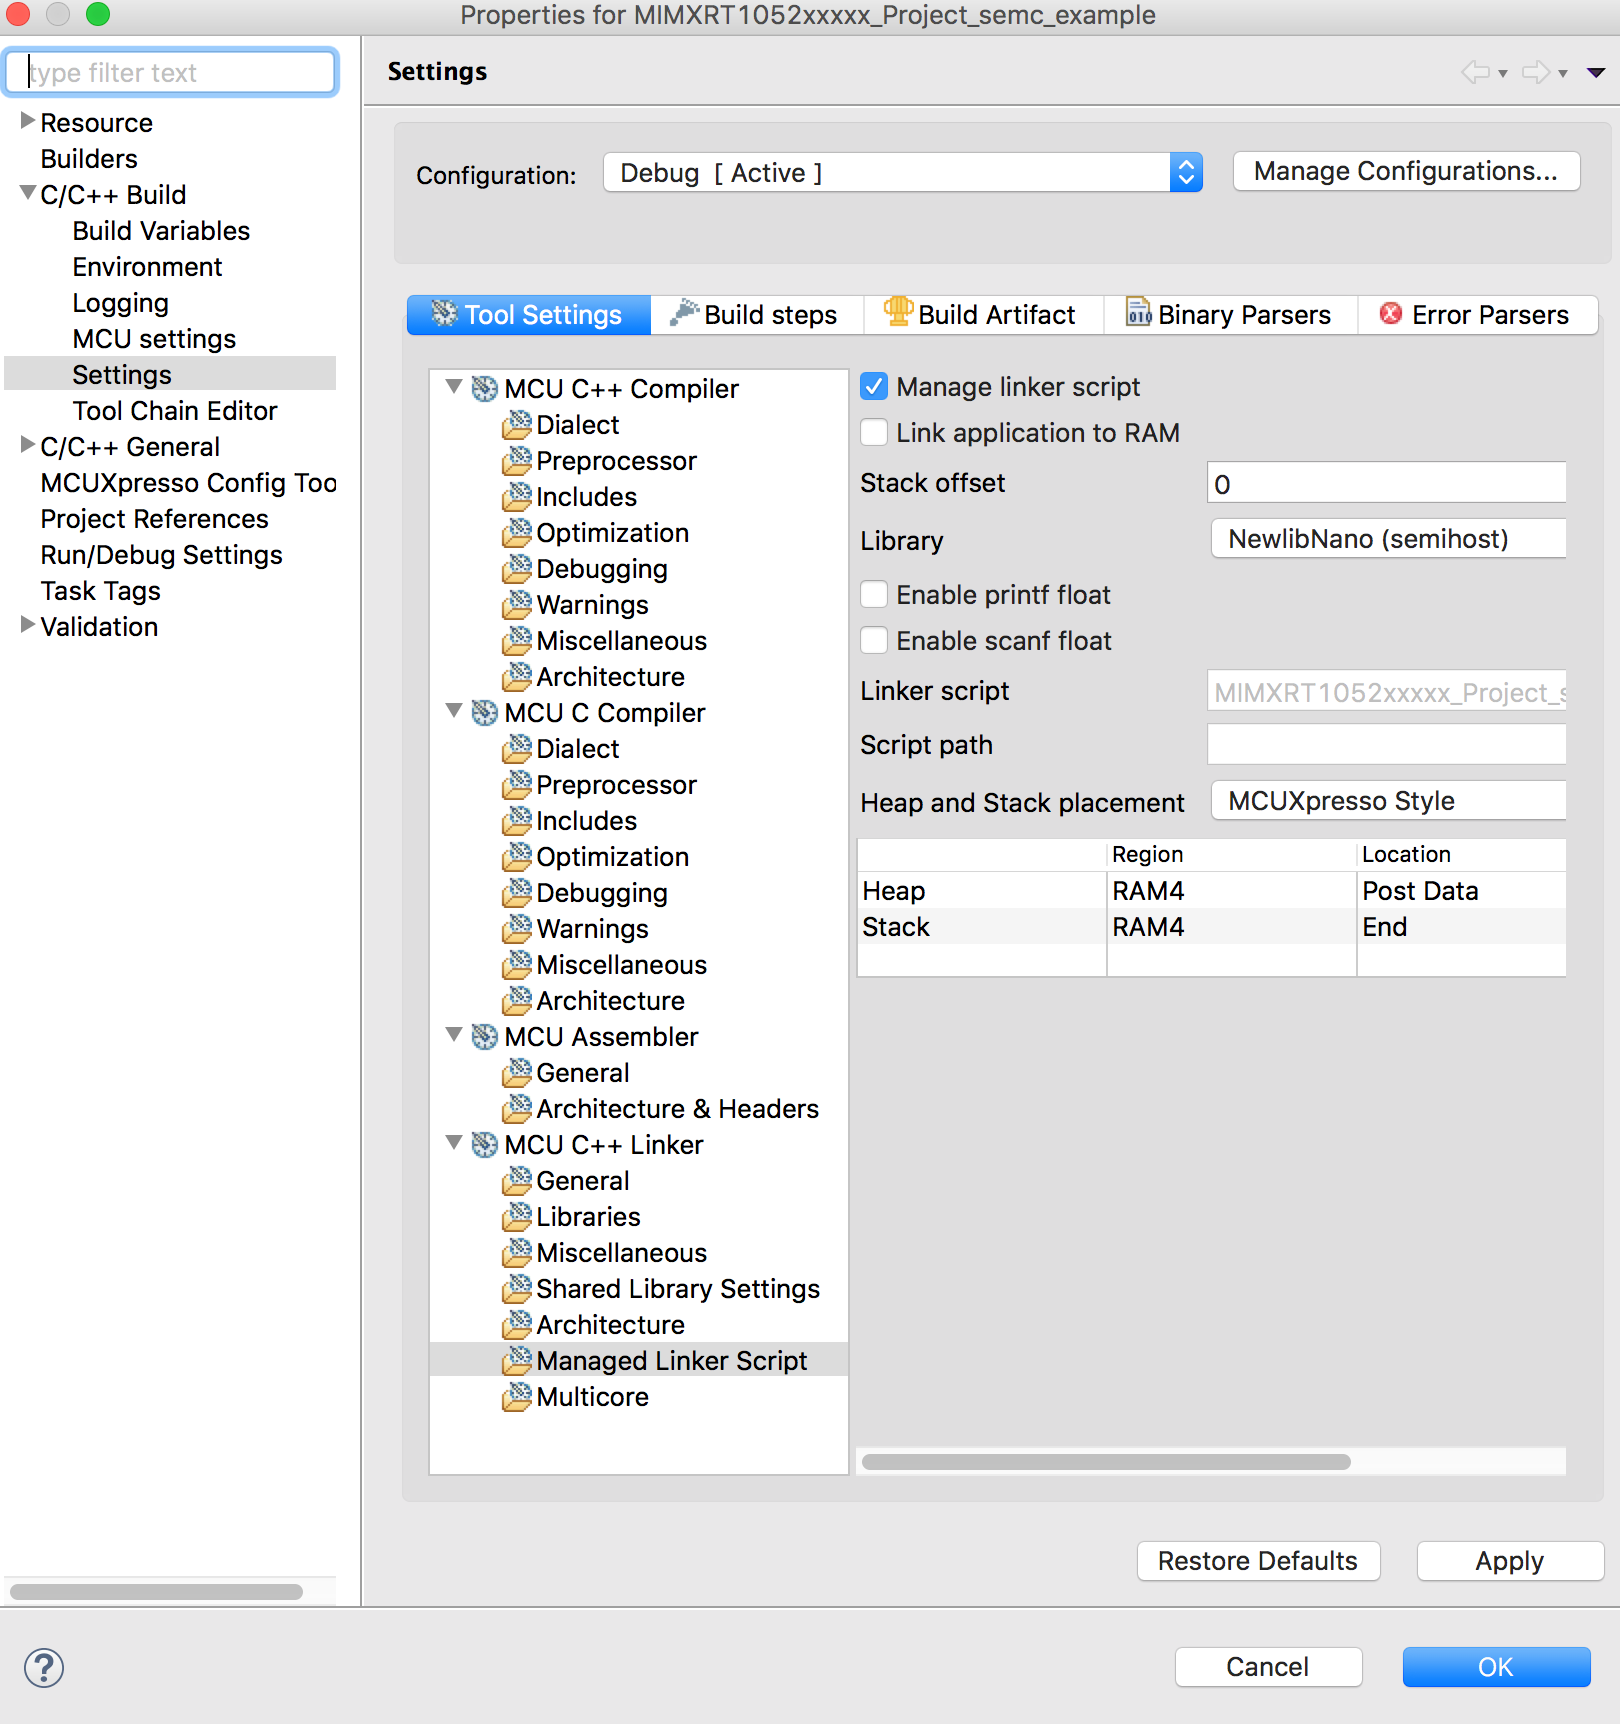Click the Script path input field
This screenshot has width=1620, height=1724.
1386,745
